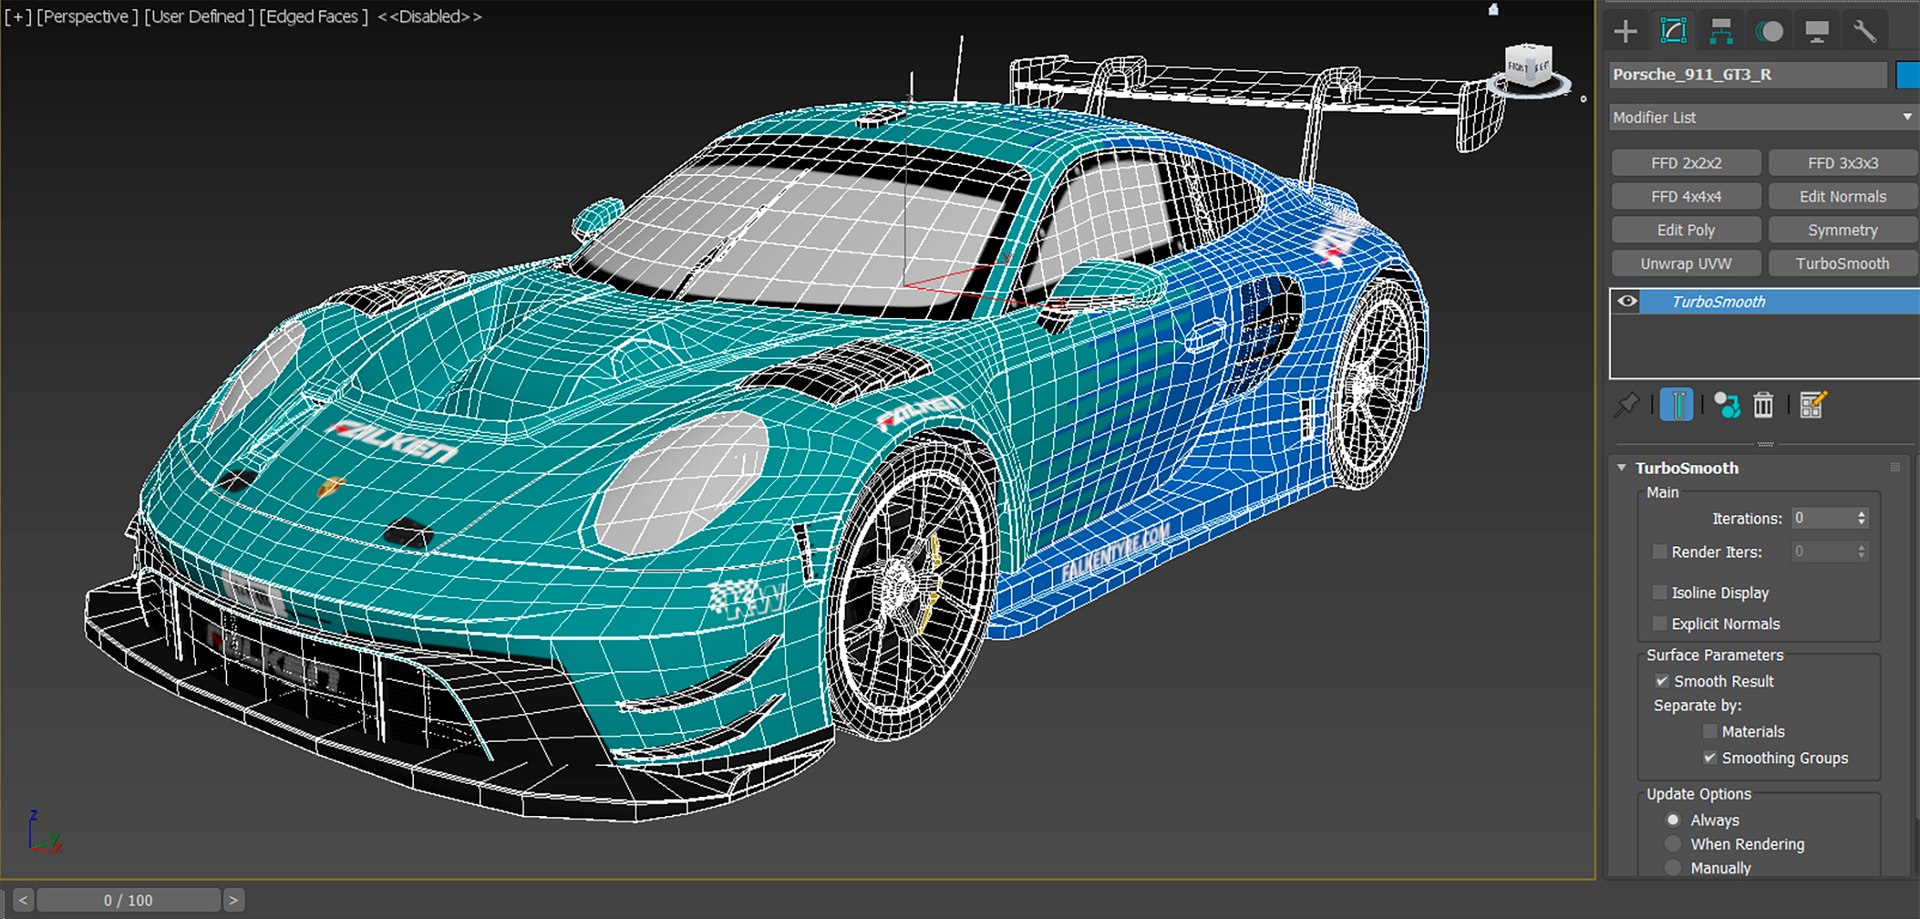This screenshot has width=1920, height=919.
Task: Open the Modifier List dropdown
Action: click(x=1763, y=117)
